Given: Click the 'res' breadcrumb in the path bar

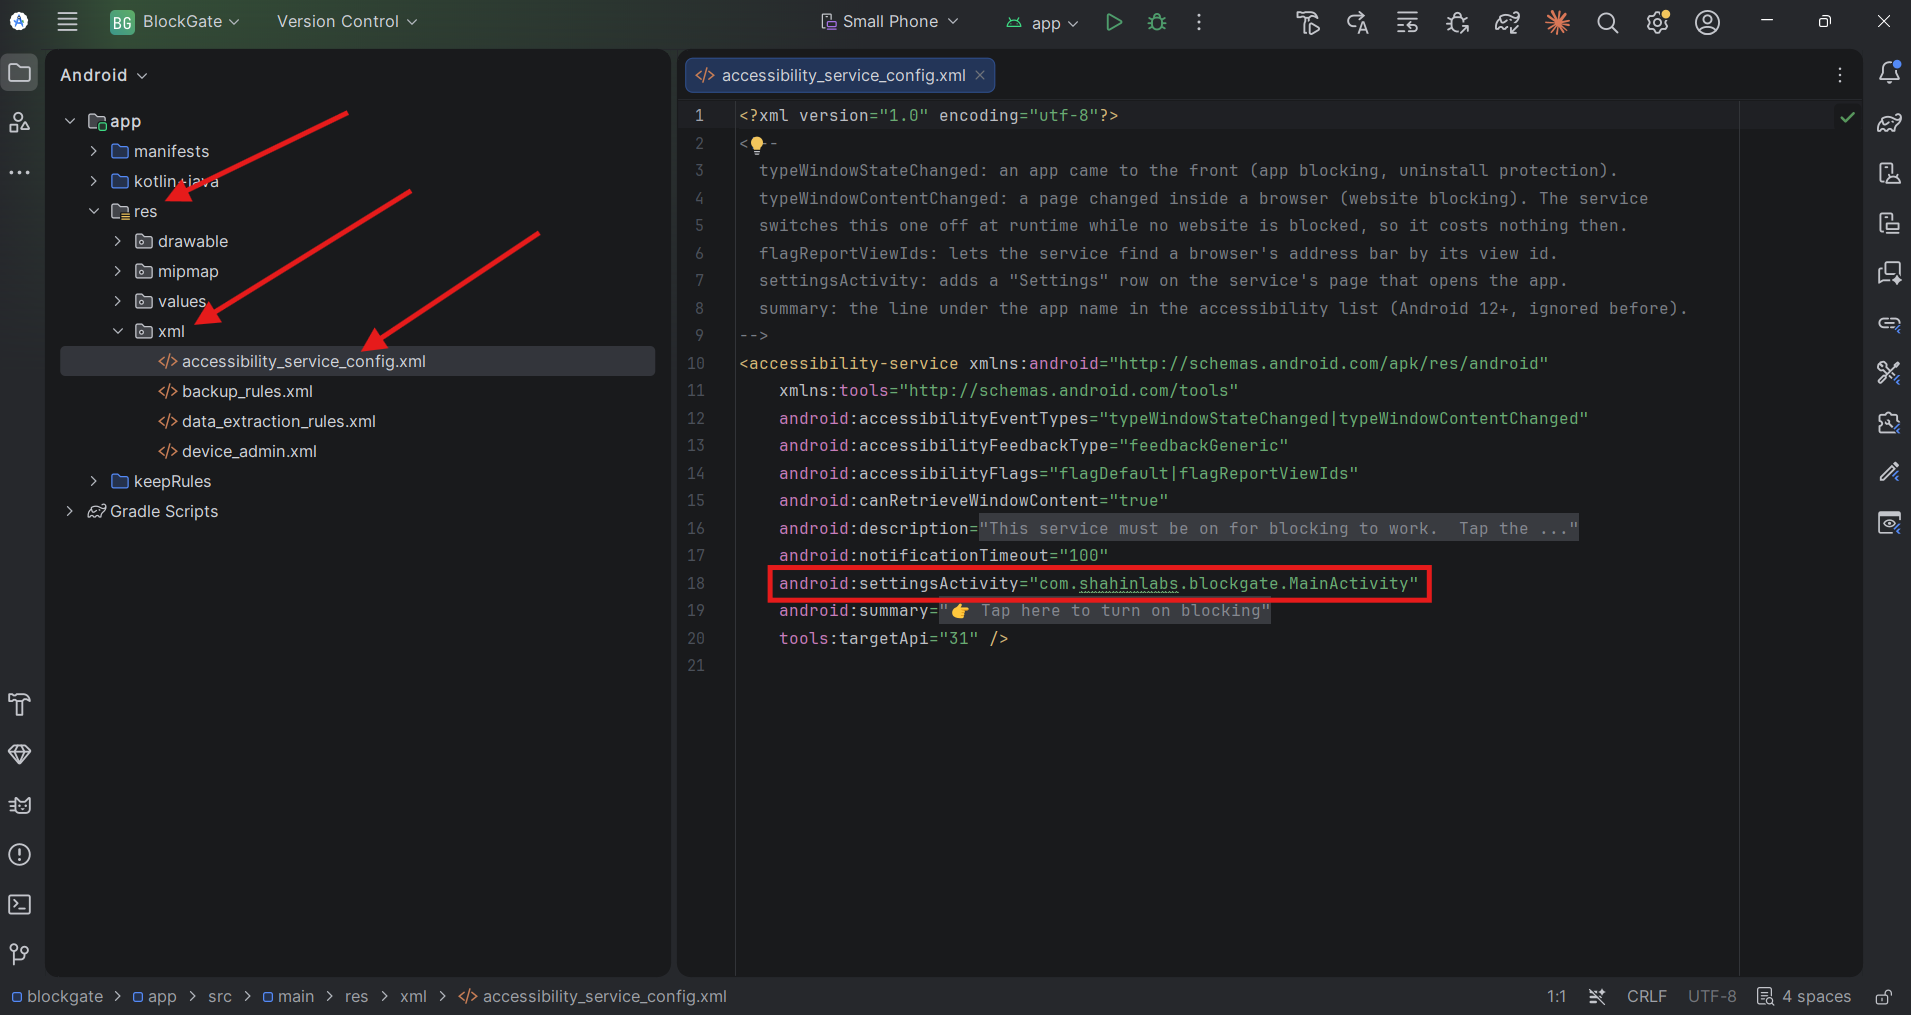Looking at the screenshot, I should (x=356, y=996).
